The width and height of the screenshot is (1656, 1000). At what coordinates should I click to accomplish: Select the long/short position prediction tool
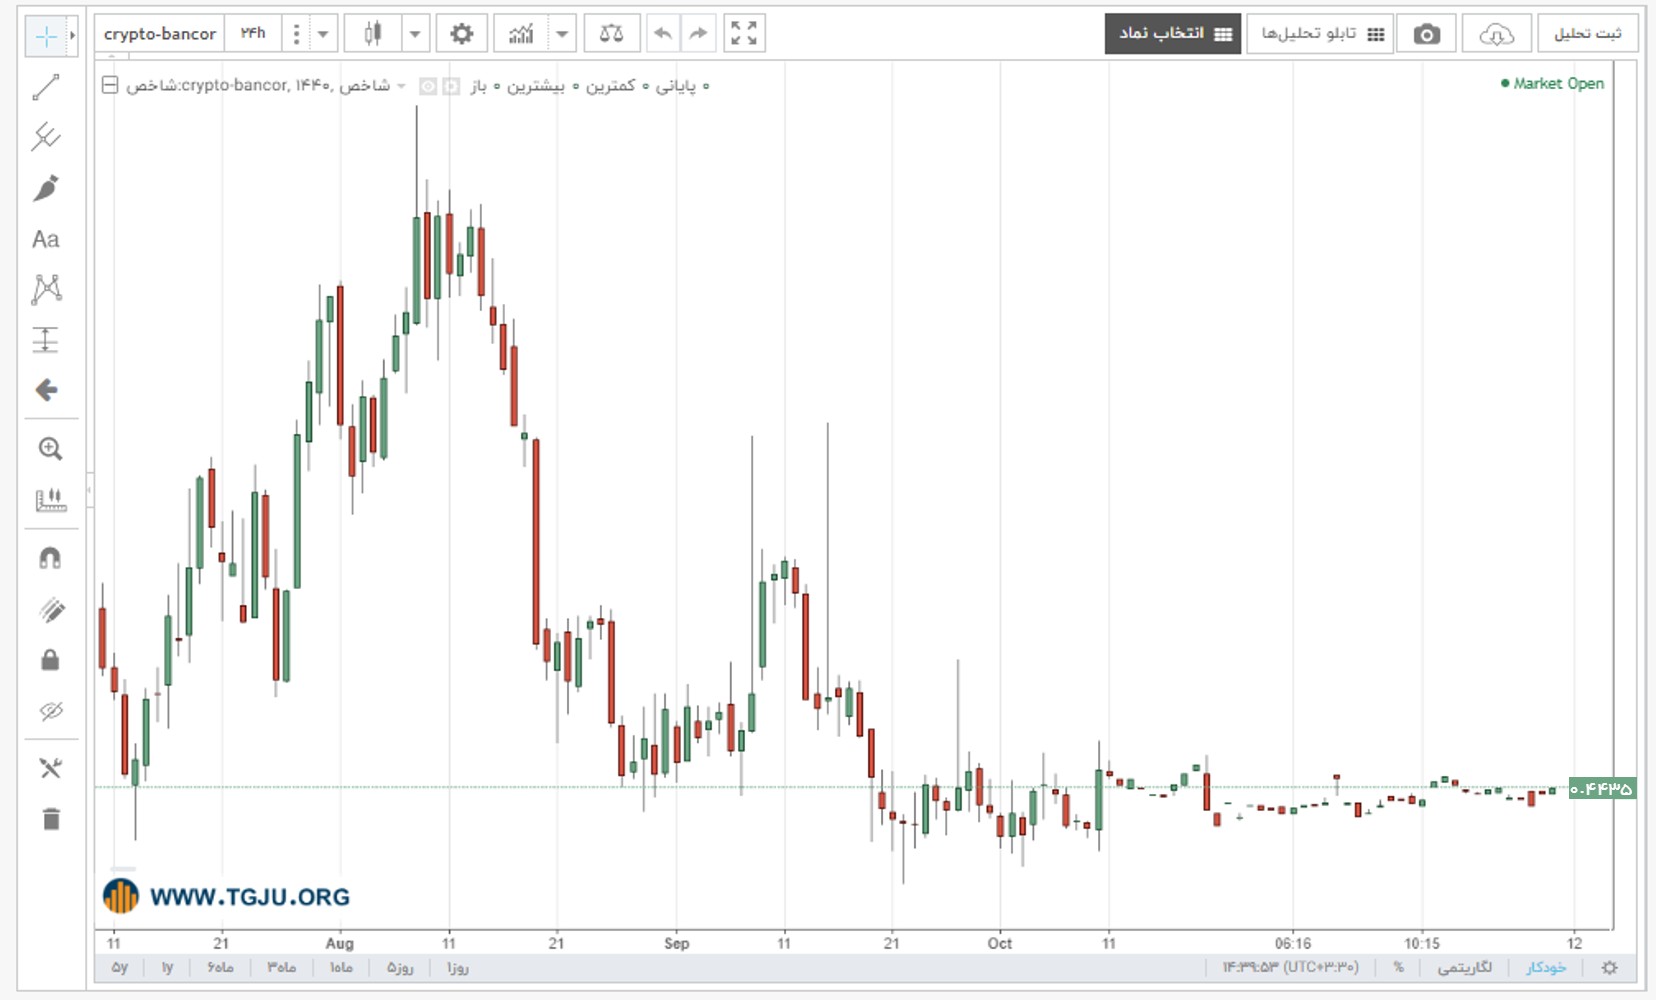46,340
